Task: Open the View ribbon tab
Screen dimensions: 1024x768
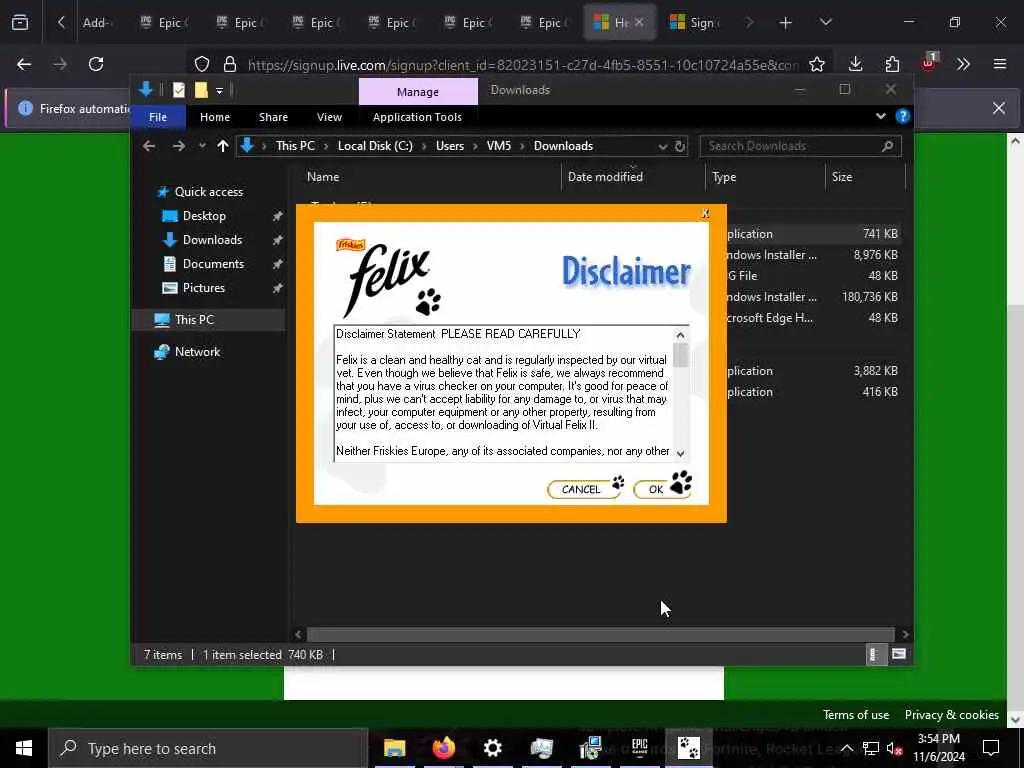Action: coord(329,117)
